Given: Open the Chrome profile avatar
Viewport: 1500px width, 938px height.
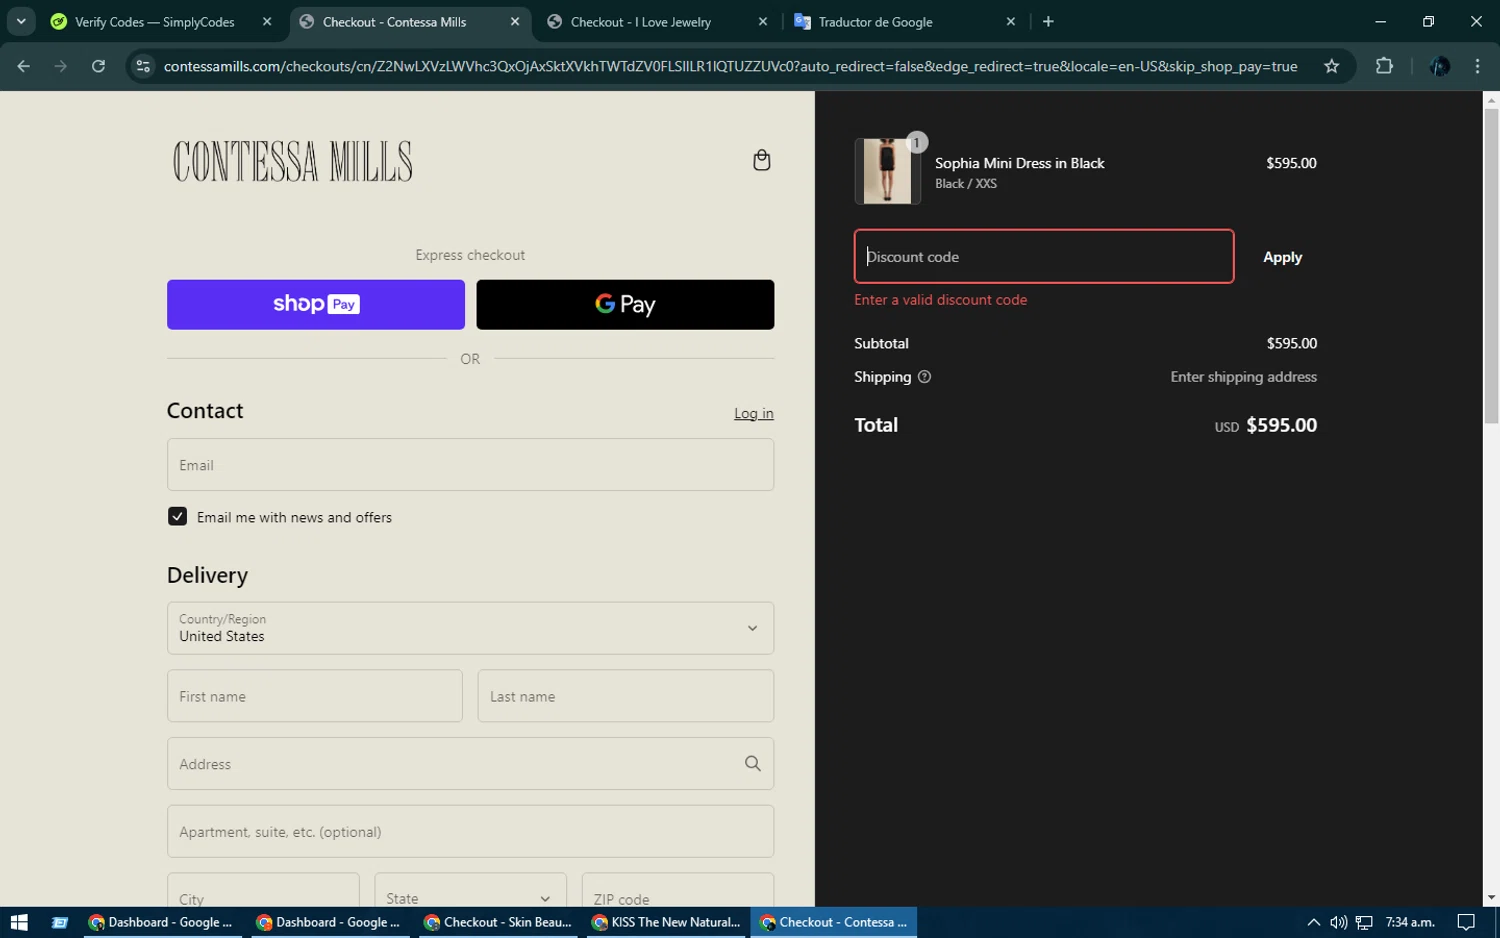Looking at the screenshot, I should coord(1440,66).
